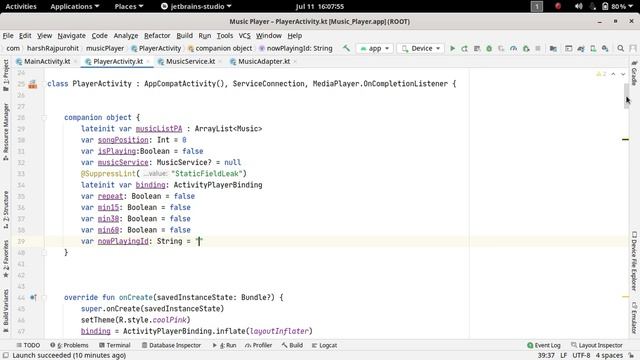Click the Profile app gauge icon
The width and height of the screenshot is (640, 360).
coord(513,48)
